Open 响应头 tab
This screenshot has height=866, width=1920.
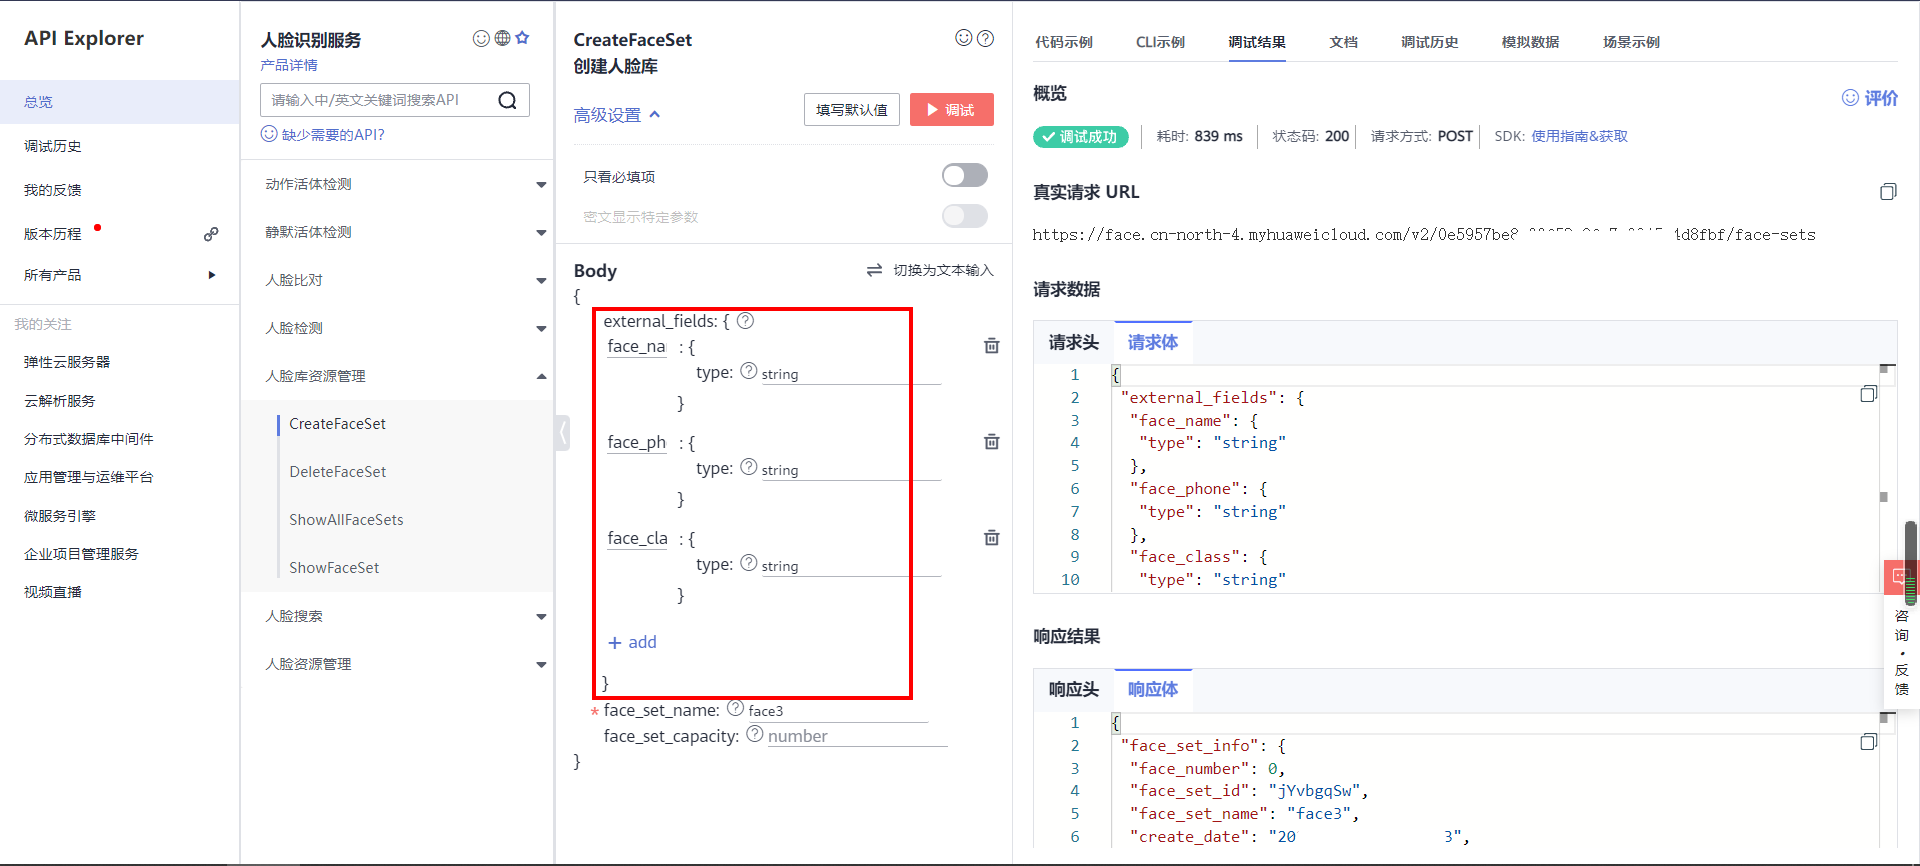1073,689
